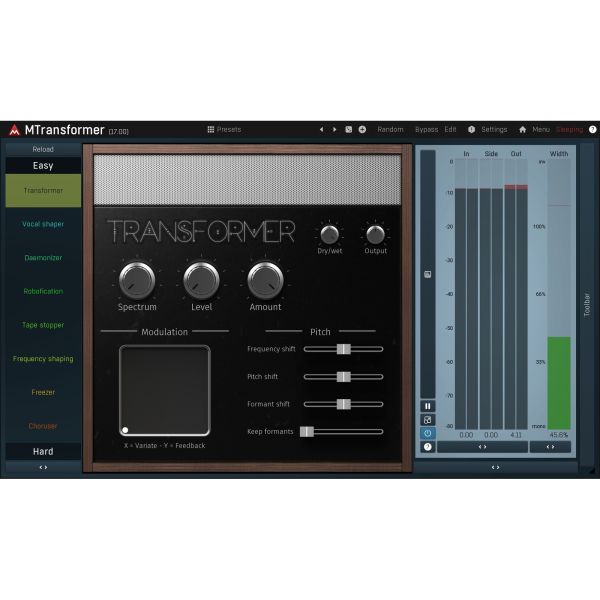Click the Dry/wet knob
The image size is (600, 600).
click(329, 235)
